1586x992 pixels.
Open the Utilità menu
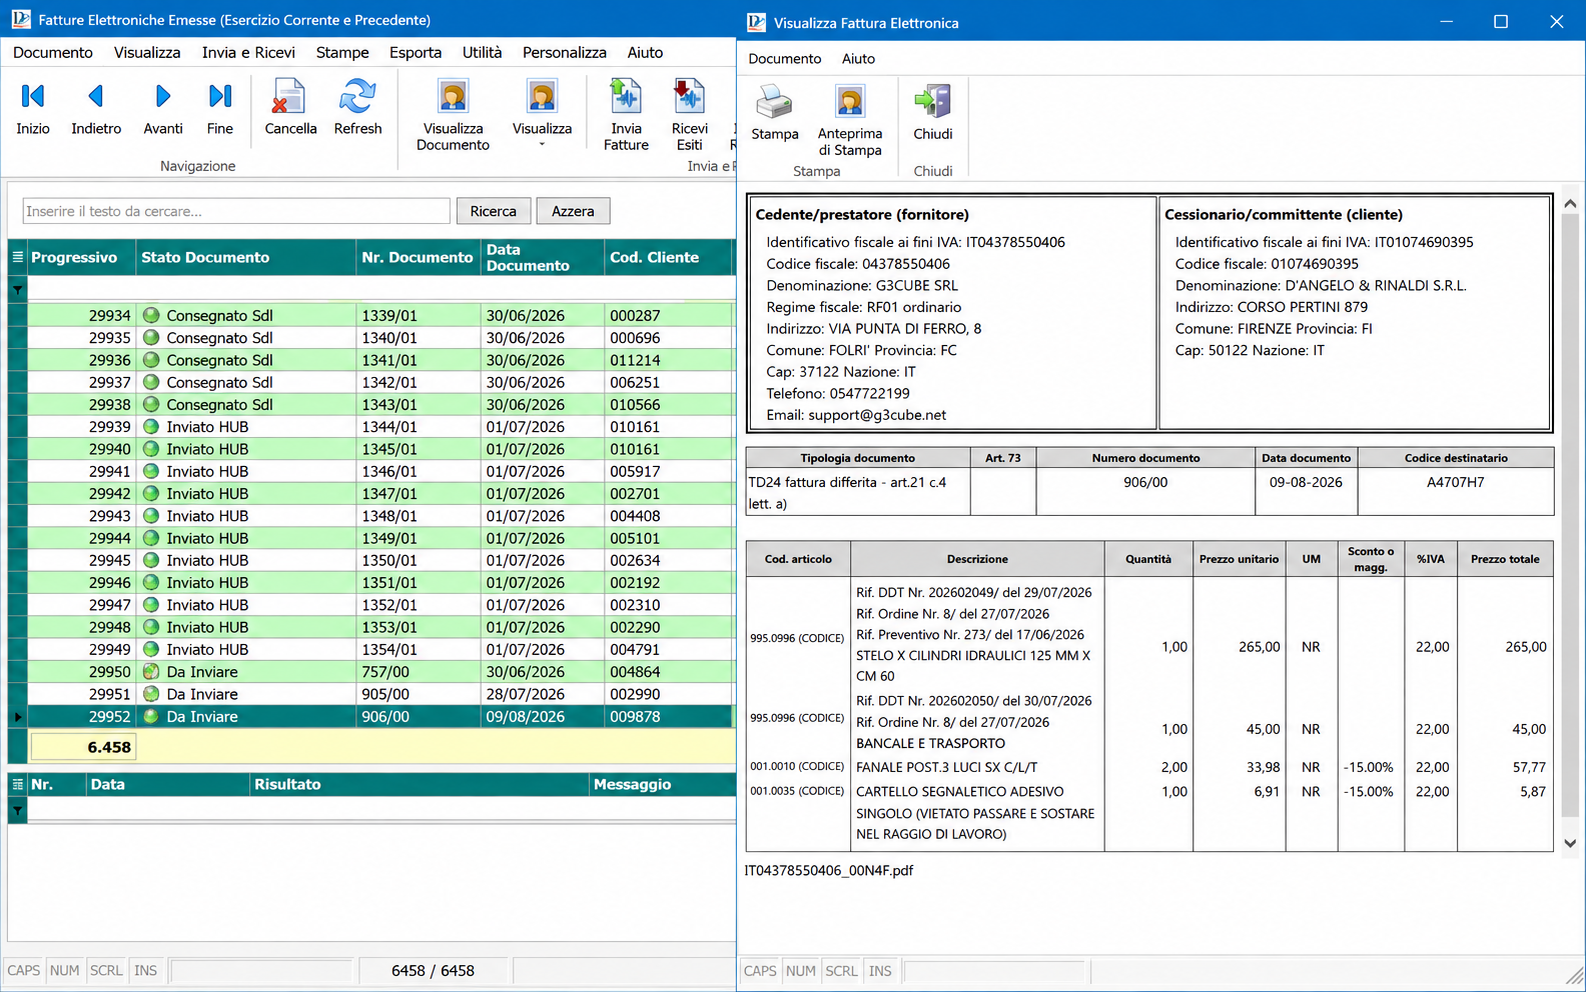point(482,52)
